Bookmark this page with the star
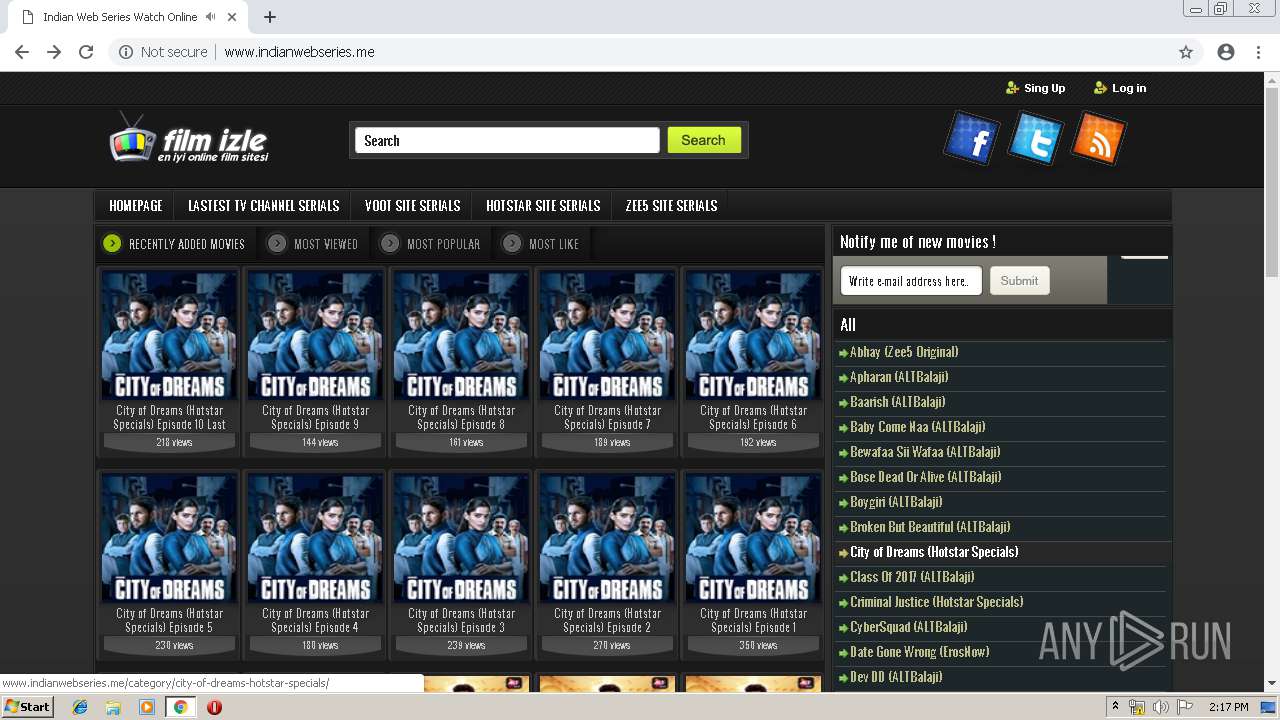The width and height of the screenshot is (1280, 720). pos(1186,52)
